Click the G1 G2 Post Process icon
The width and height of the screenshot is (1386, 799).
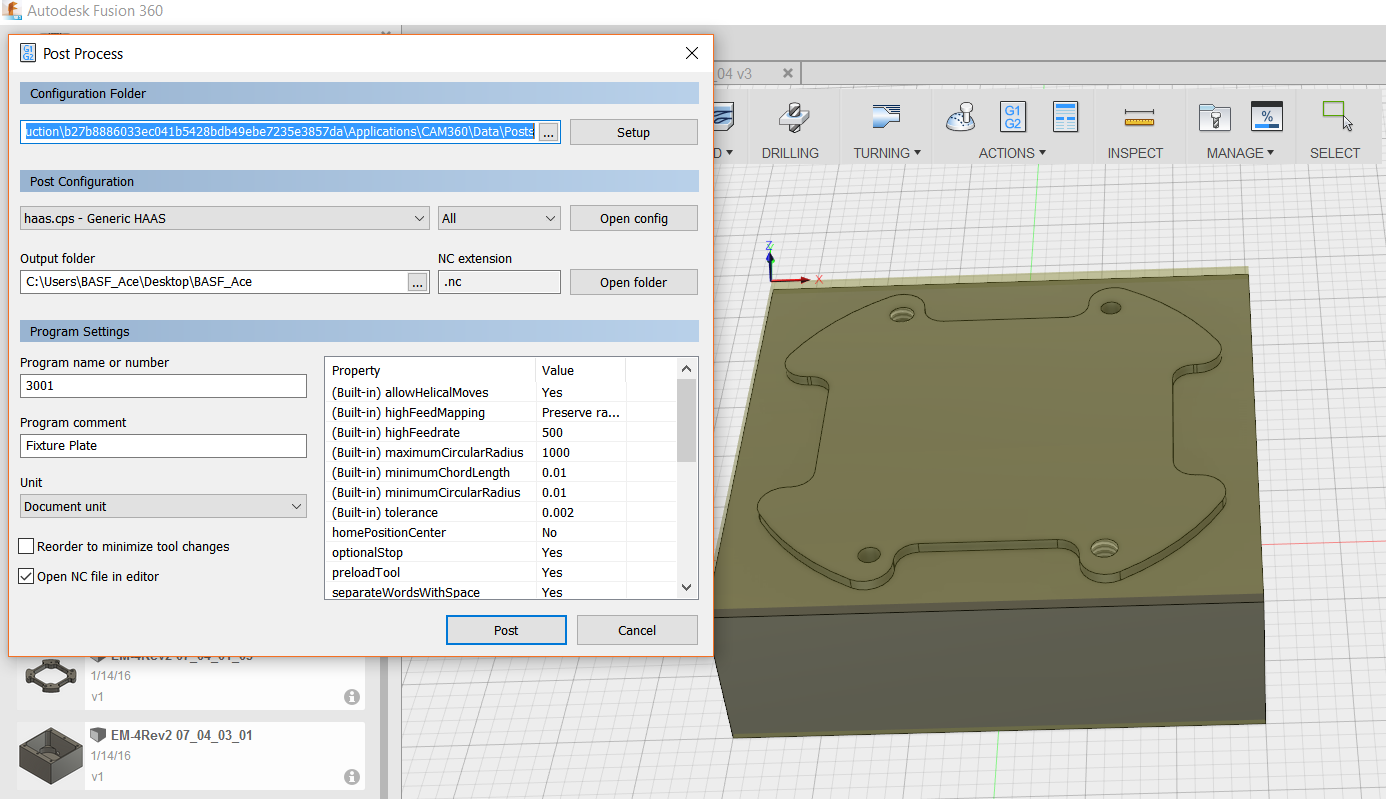click(x=1012, y=117)
